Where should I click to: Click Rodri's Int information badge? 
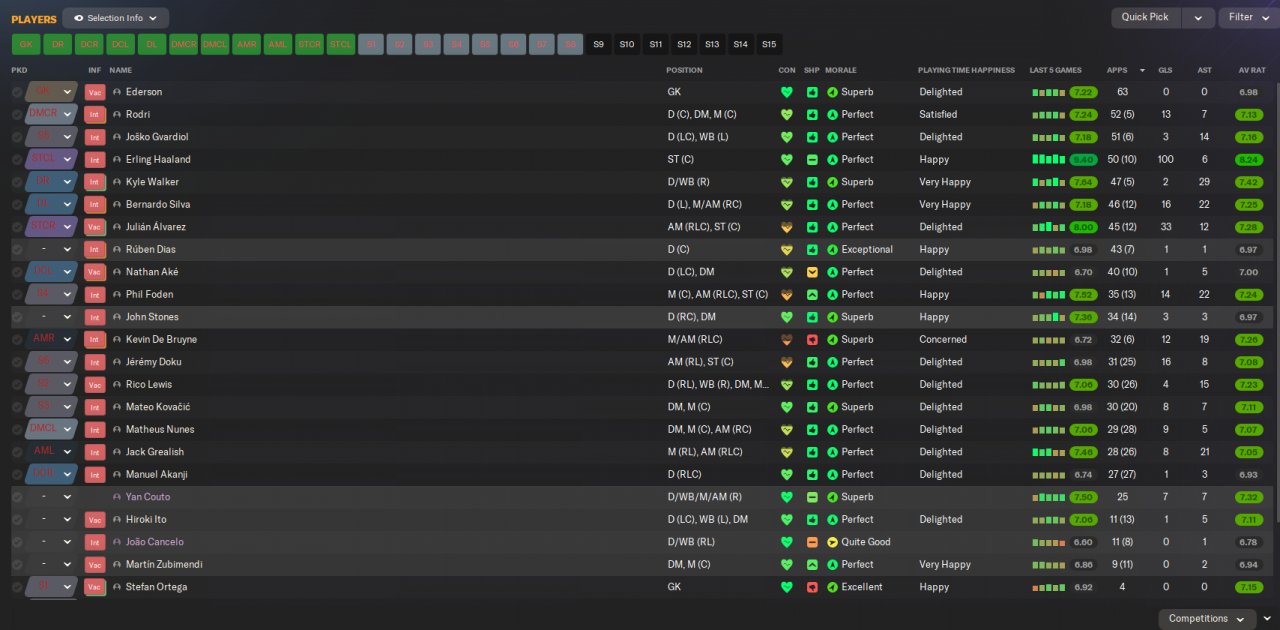95,114
